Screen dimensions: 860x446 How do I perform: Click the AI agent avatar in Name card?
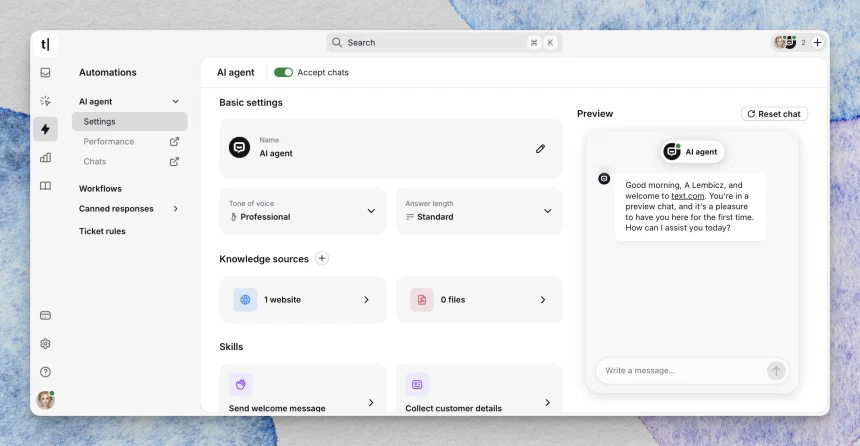(x=239, y=148)
